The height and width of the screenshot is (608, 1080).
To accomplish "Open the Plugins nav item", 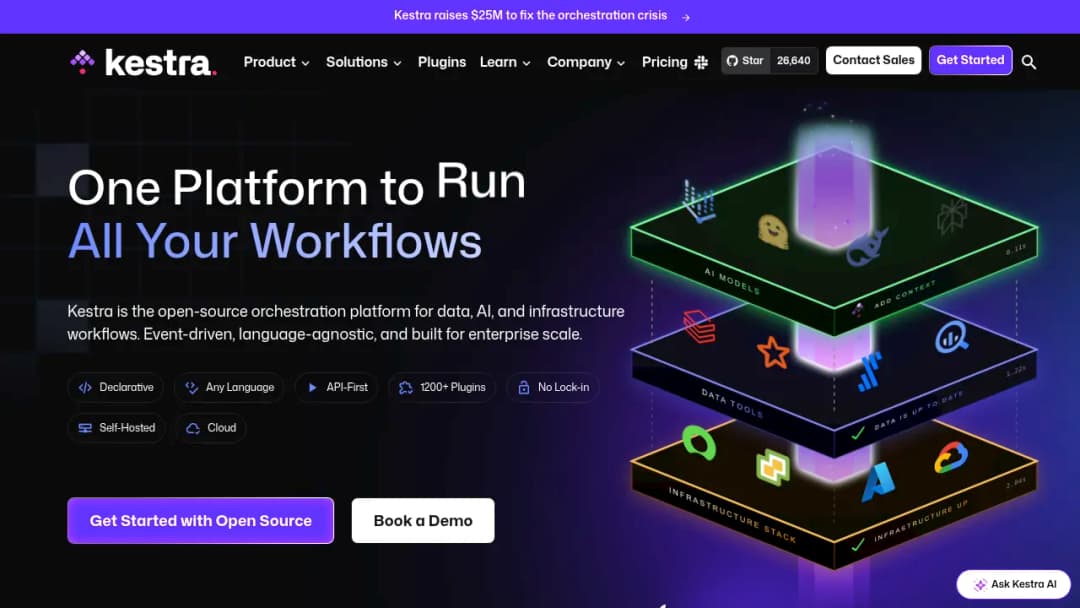I will [x=442, y=62].
